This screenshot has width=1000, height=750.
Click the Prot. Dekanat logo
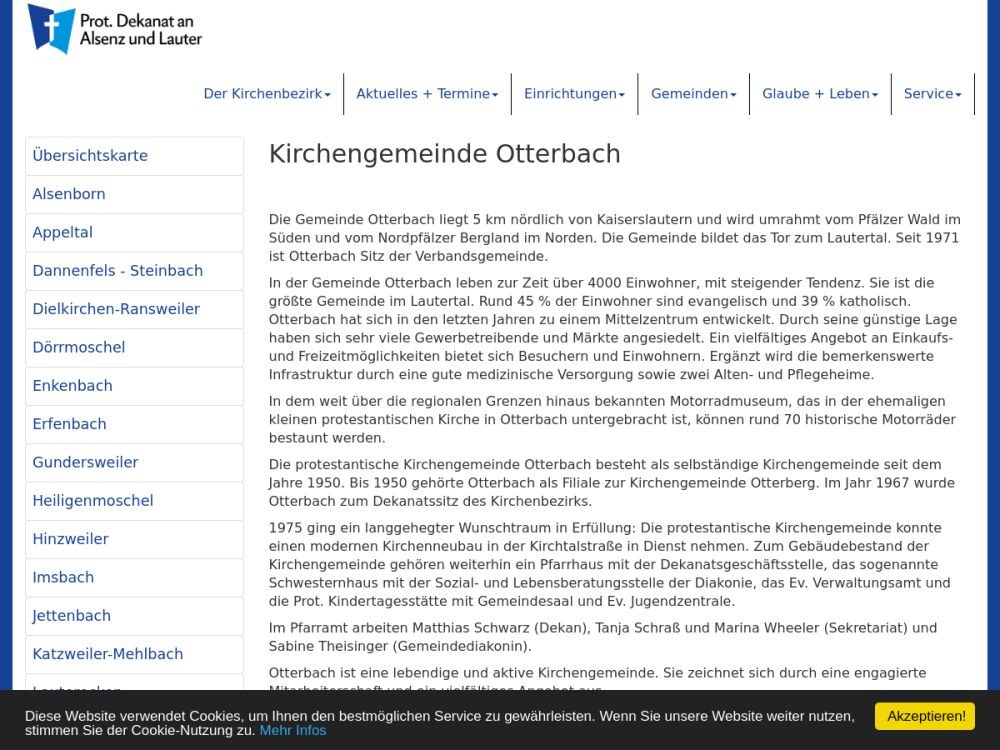pyautogui.click(x=115, y=29)
